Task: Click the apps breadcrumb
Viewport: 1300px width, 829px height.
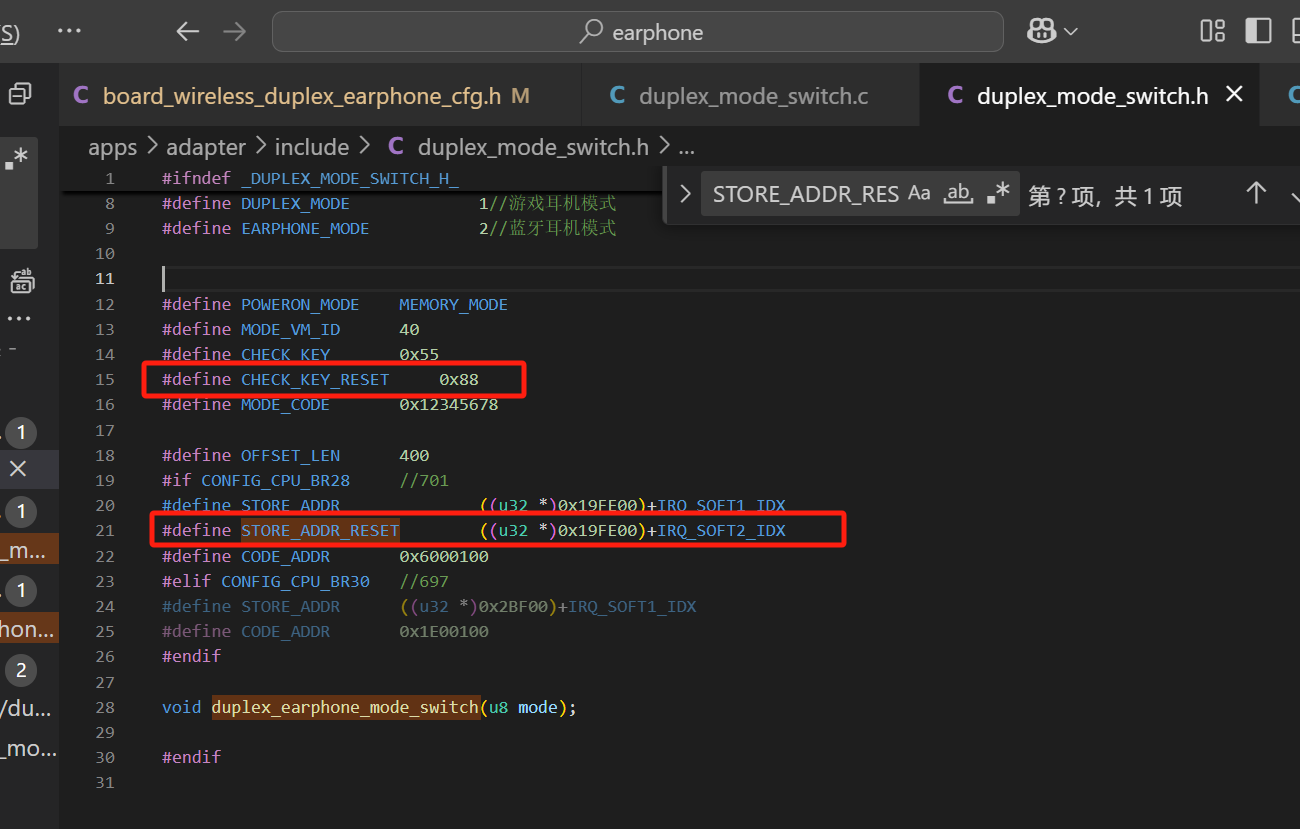Action: pos(113,147)
